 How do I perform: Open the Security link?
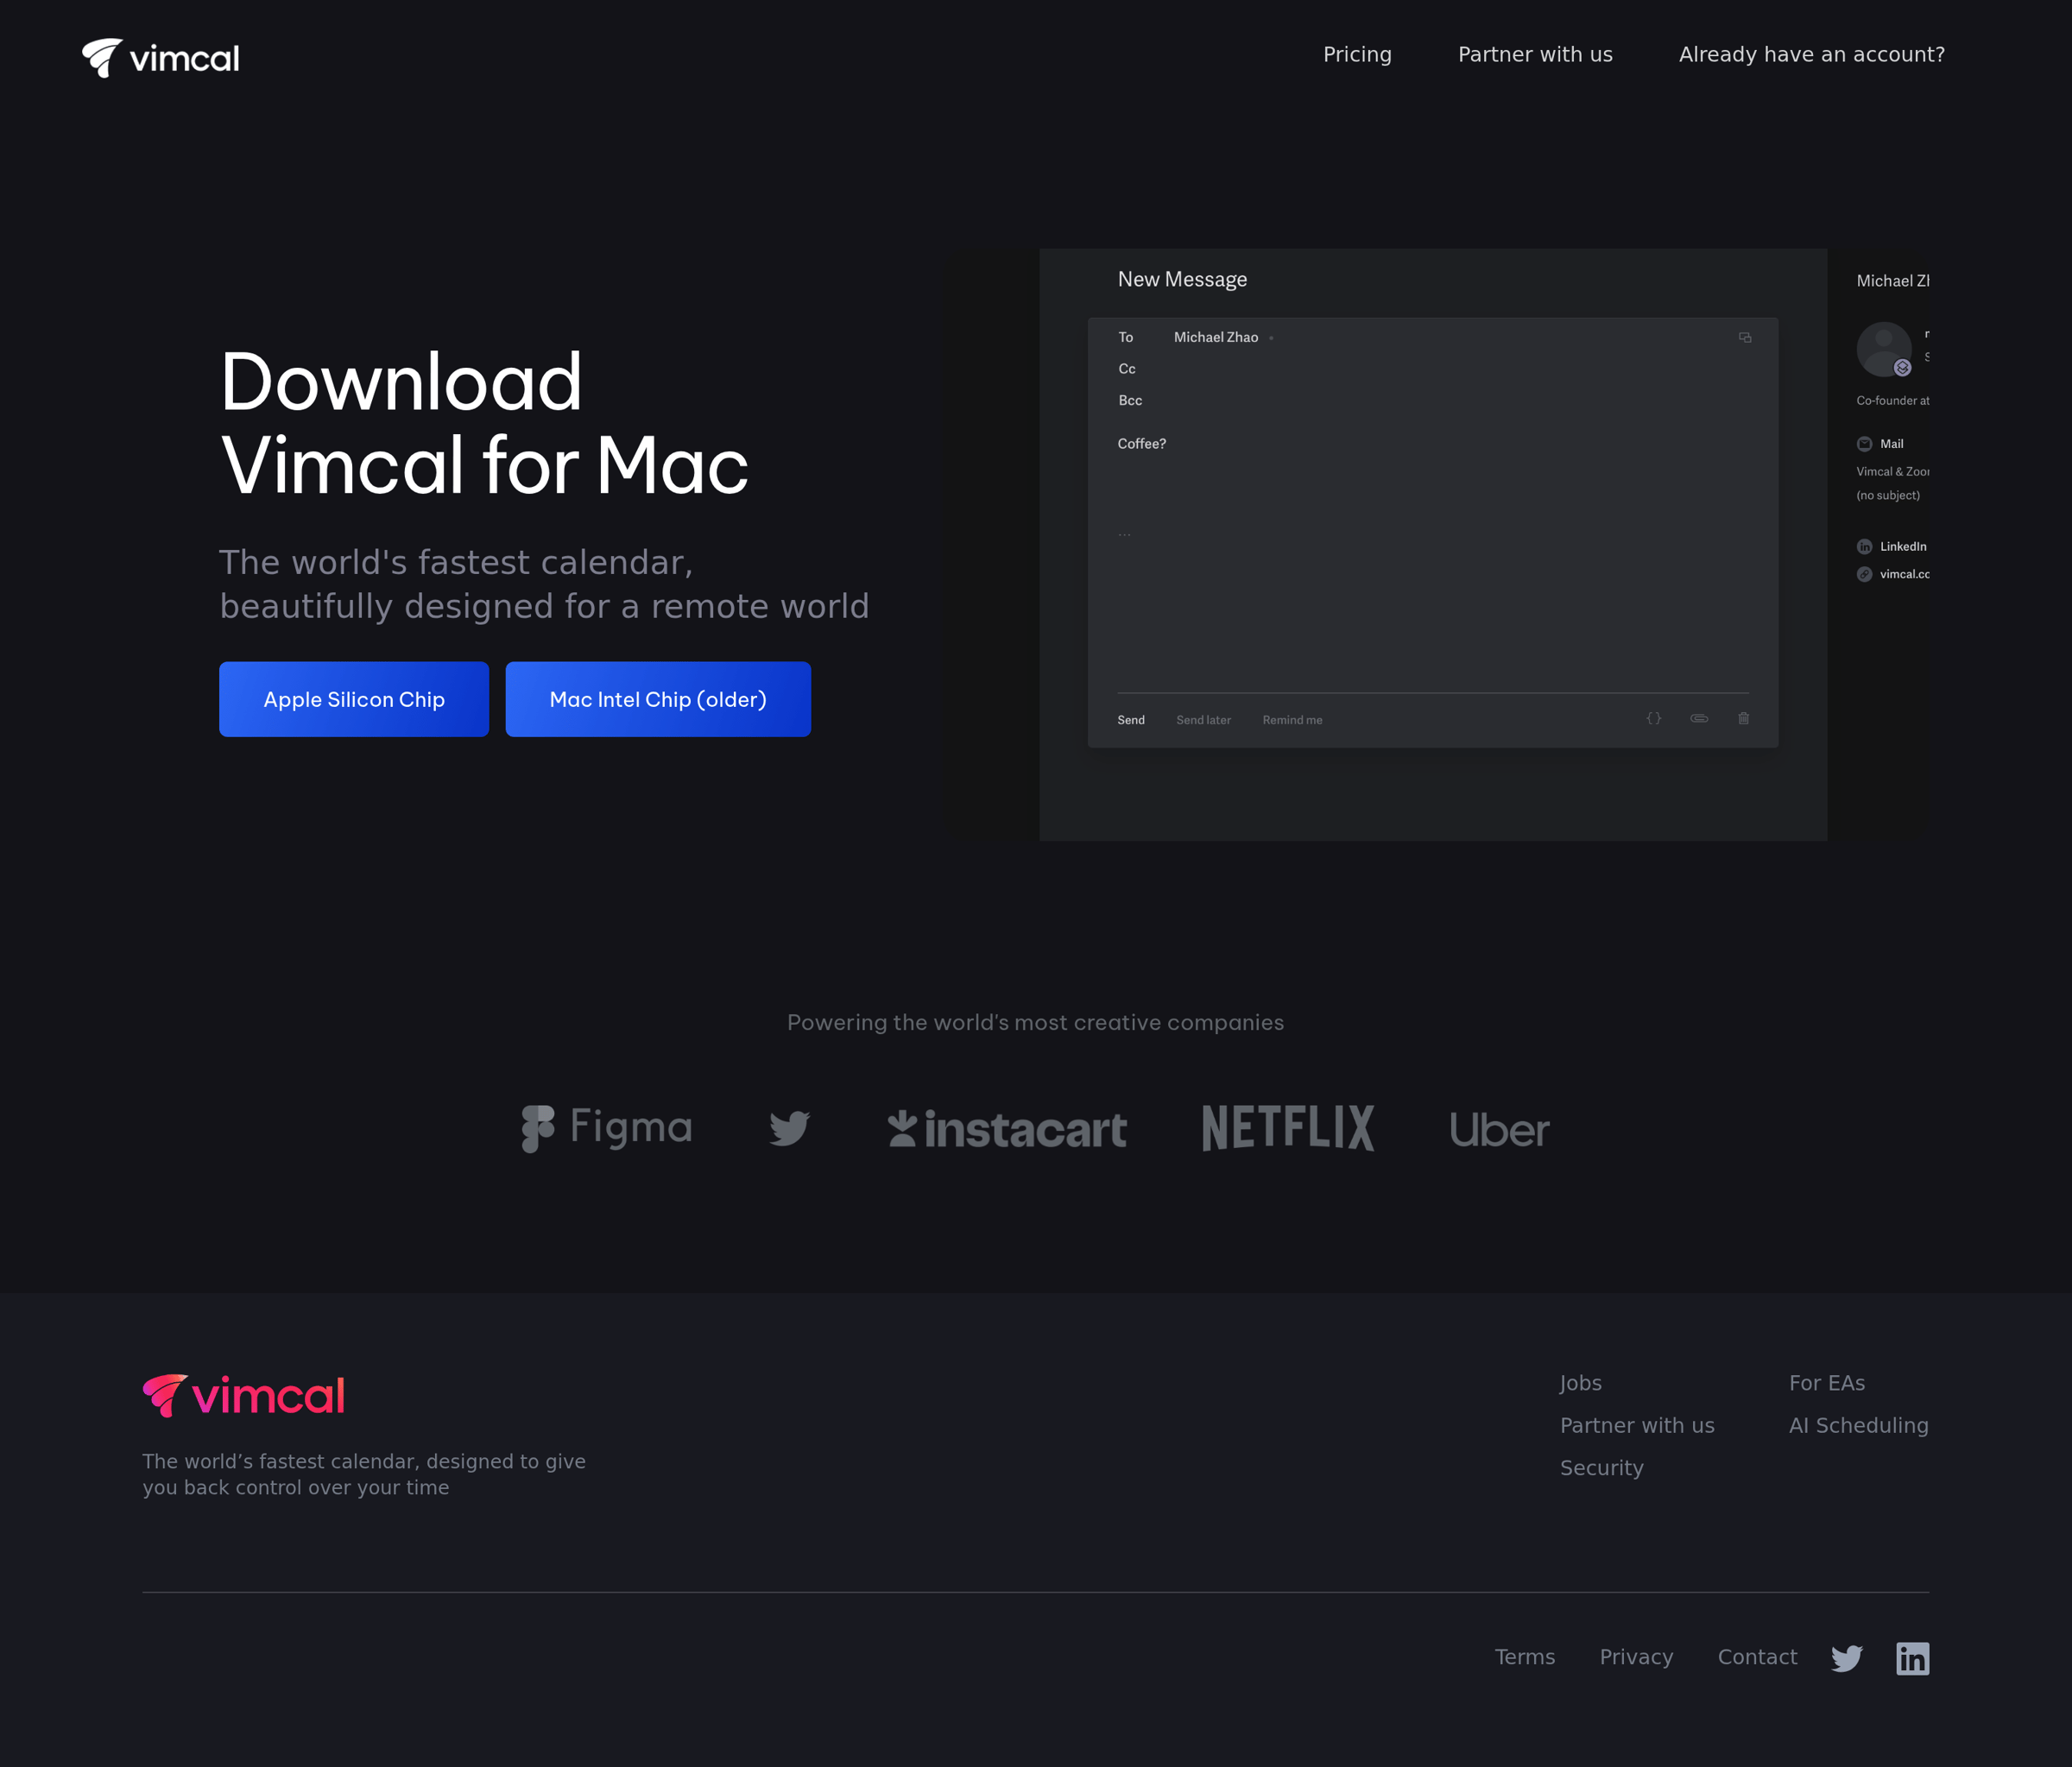pos(1602,1468)
